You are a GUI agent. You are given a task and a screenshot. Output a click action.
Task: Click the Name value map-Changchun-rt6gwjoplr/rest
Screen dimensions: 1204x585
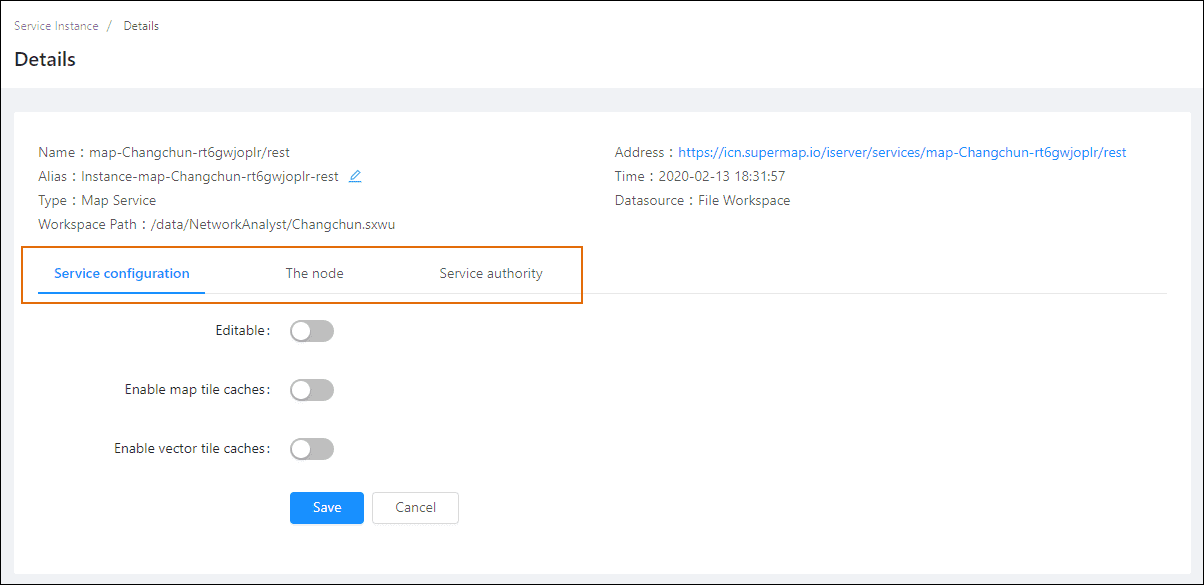[189, 153]
